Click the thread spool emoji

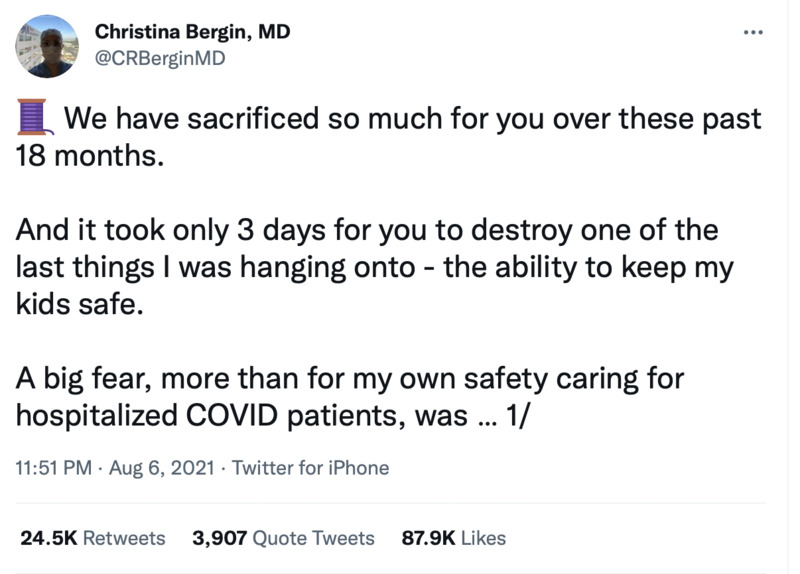tap(35, 120)
